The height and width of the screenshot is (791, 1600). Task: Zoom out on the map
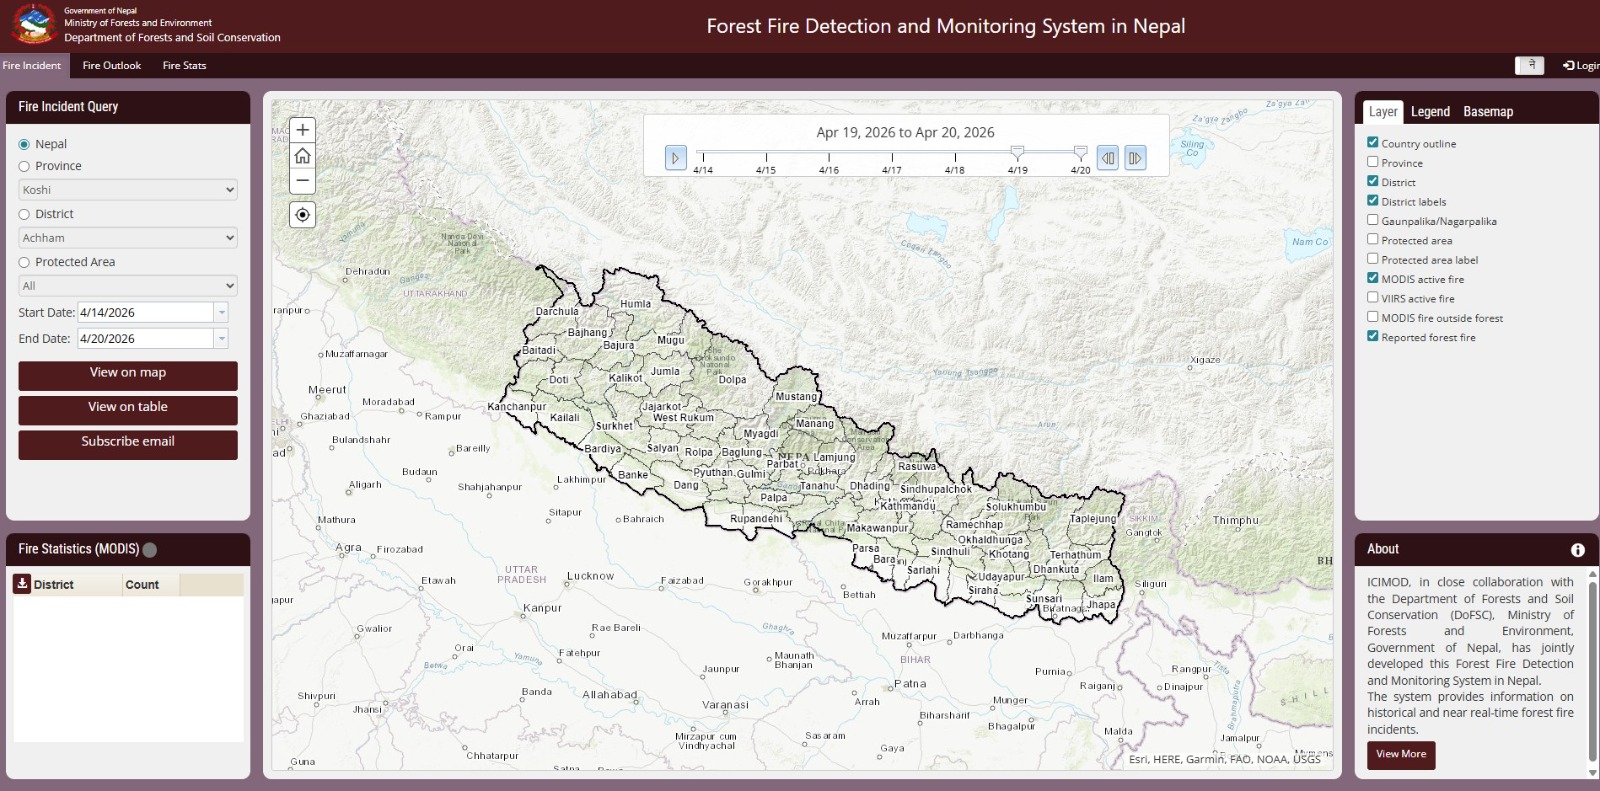(302, 181)
